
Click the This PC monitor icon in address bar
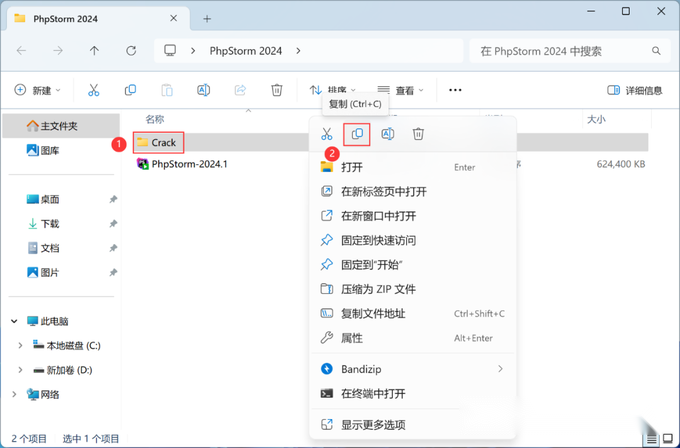point(170,51)
